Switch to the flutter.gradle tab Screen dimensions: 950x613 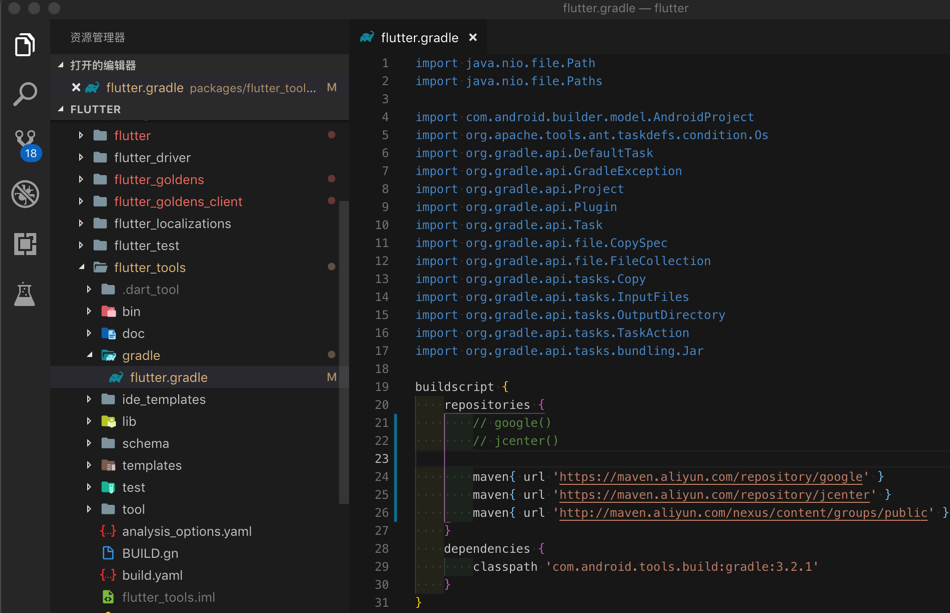pos(418,38)
